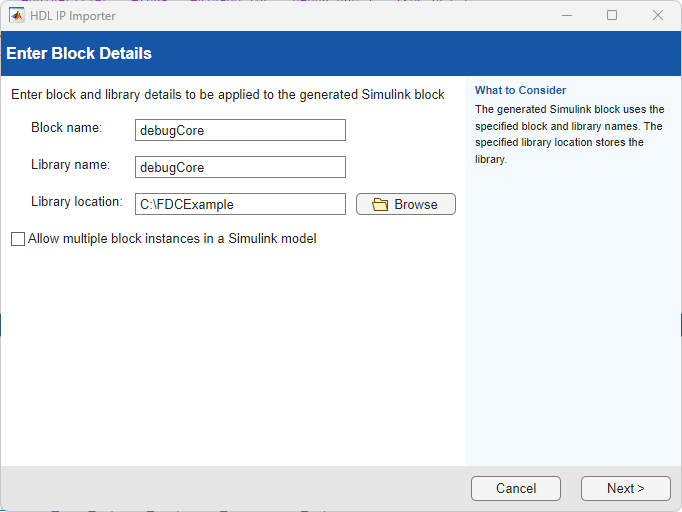Click the "Library name:" label
This screenshot has width=682, height=512.
pos(70,165)
